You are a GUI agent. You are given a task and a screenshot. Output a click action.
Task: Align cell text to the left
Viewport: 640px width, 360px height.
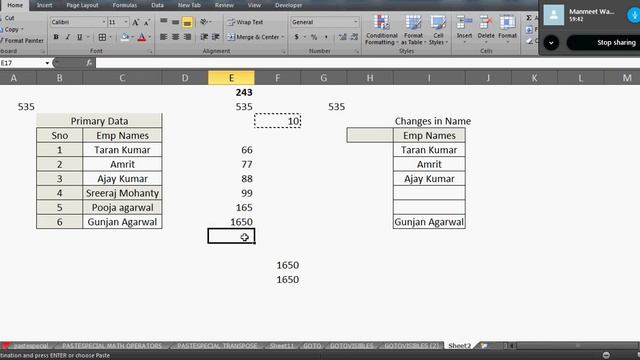click(x=164, y=37)
